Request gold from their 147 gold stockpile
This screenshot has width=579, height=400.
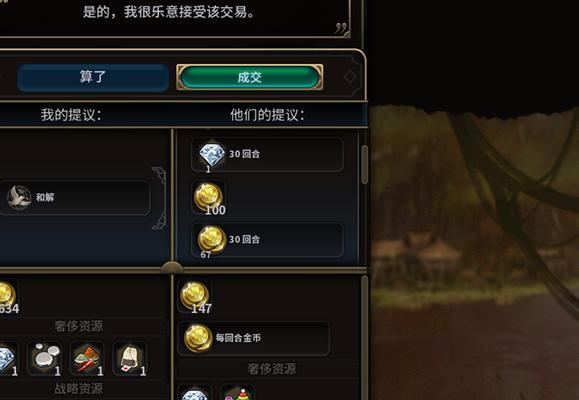pyautogui.click(x=195, y=297)
